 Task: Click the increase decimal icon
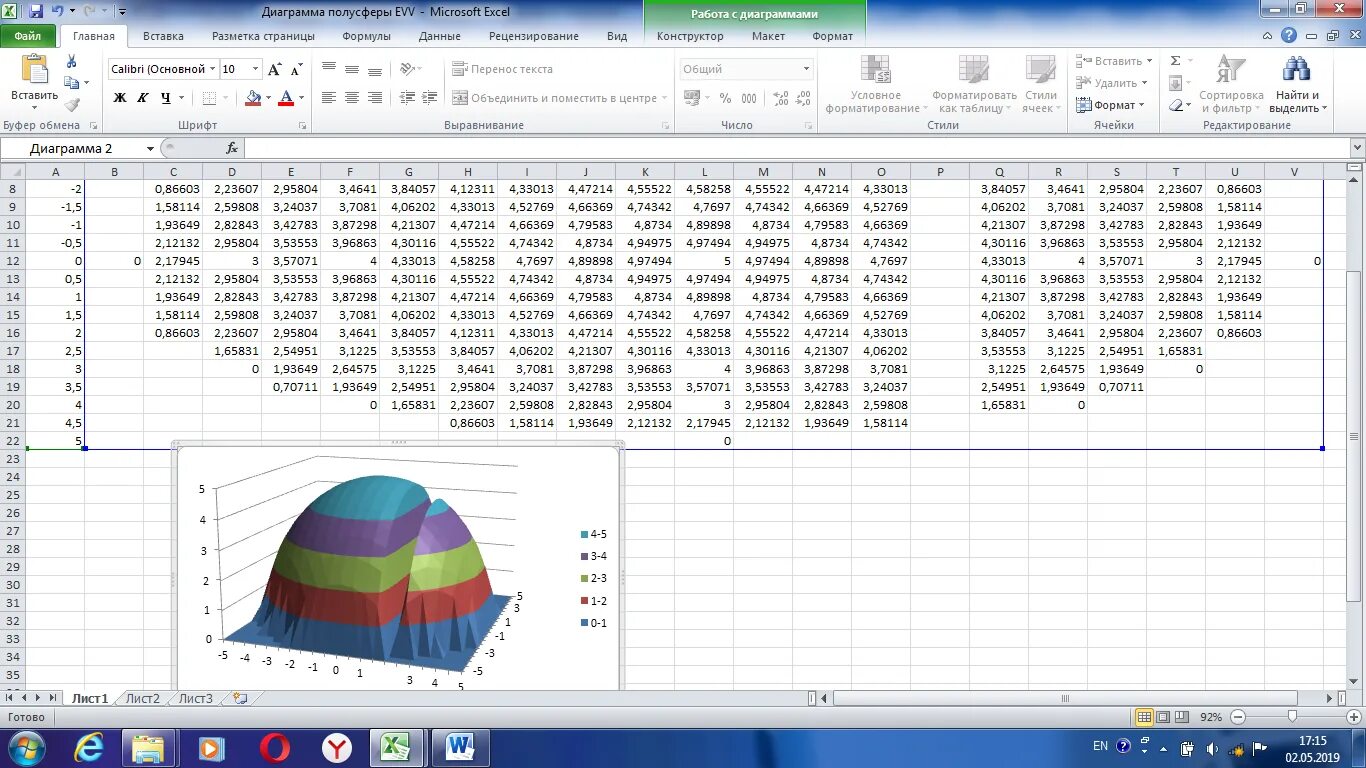coord(780,98)
